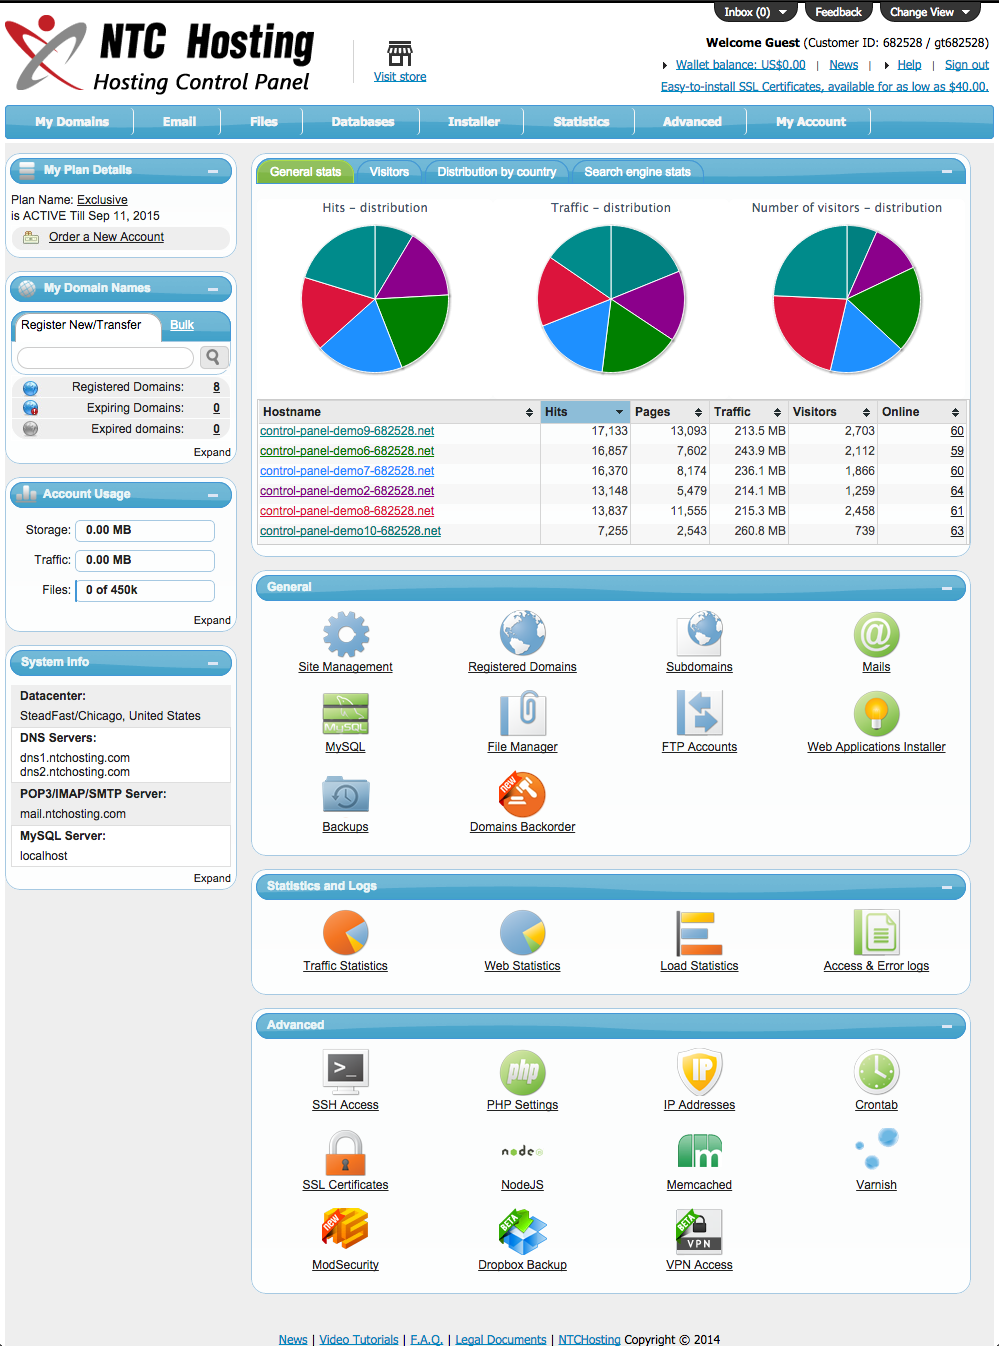Click Order a New Account link

pos(106,237)
